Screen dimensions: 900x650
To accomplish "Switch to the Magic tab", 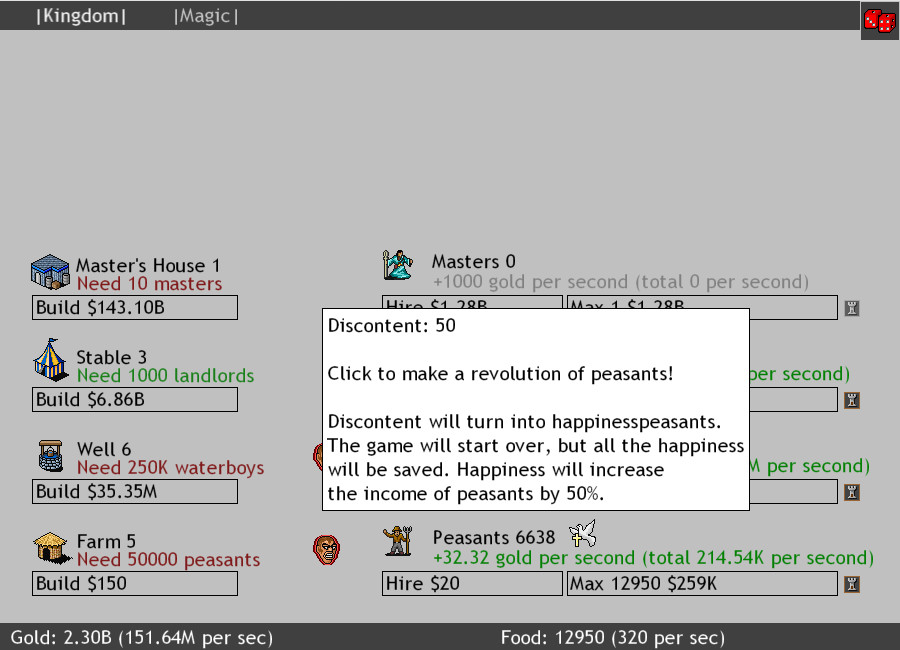I will tap(204, 15).
